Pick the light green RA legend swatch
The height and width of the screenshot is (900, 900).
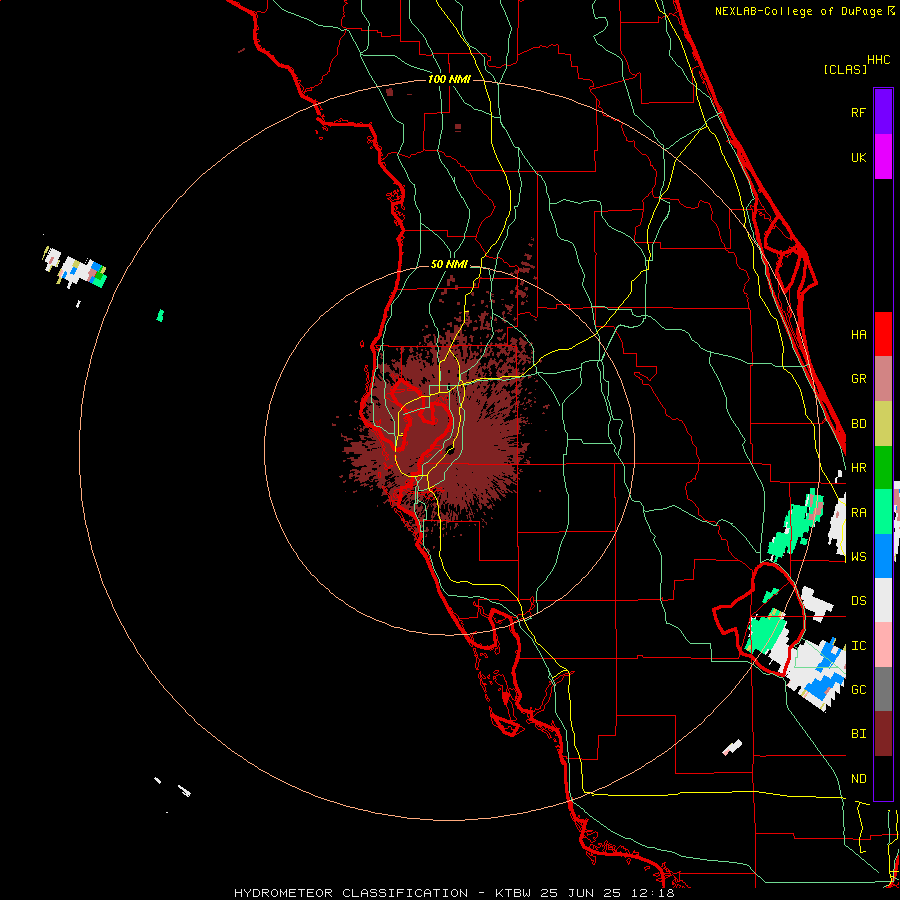tap(883, 512)
